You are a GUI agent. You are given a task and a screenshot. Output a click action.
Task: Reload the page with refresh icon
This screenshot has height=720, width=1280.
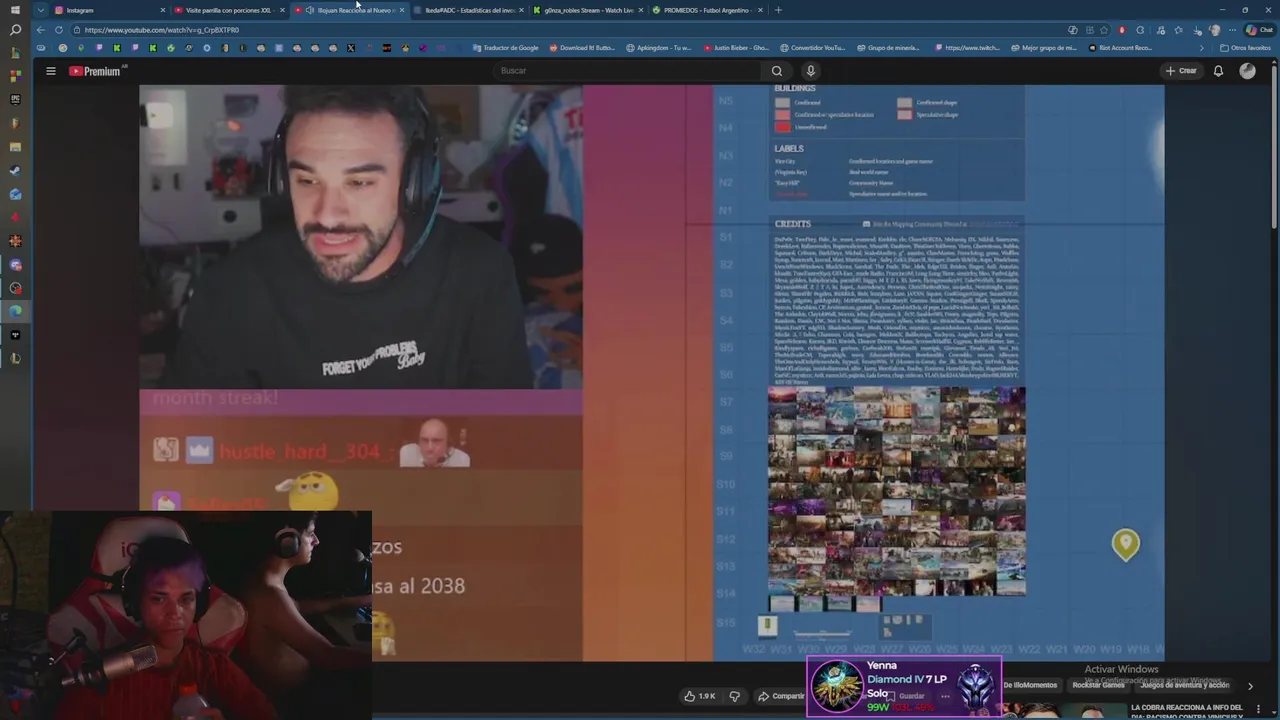click(59, 30)
